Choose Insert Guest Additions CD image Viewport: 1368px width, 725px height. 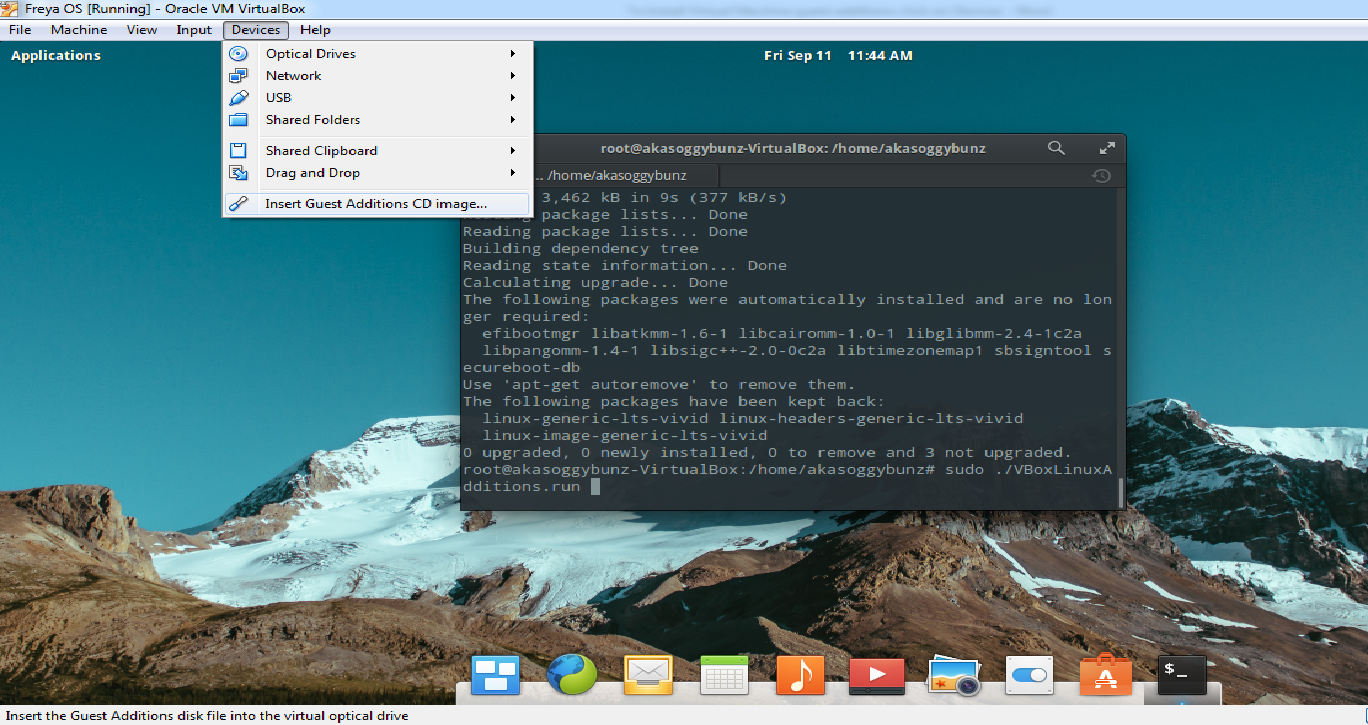click(377, 204)
